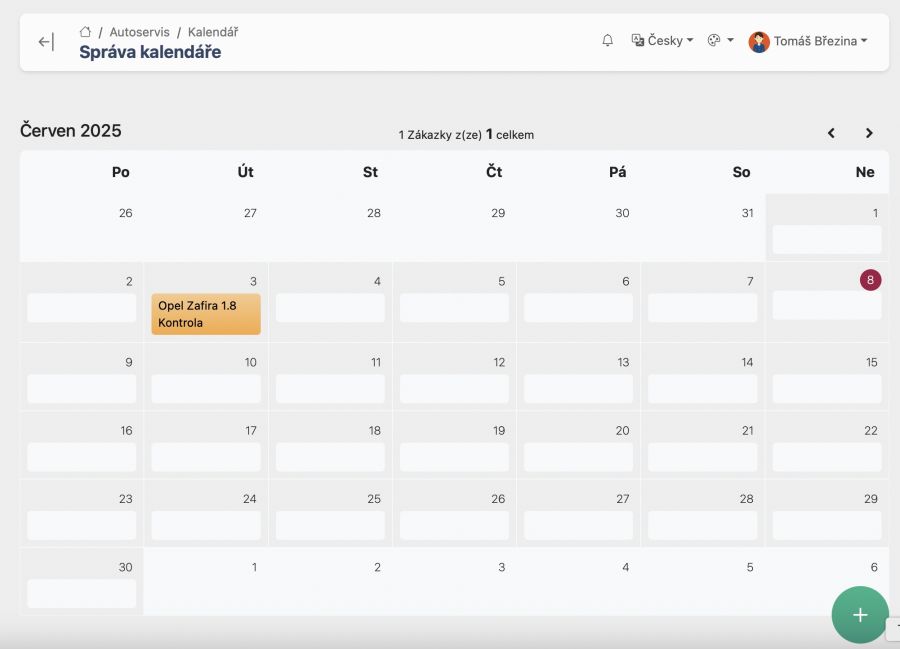Viewport: 900px width, 649px height.
Task: Open the theme palette picker
Action: click(713, 40)
